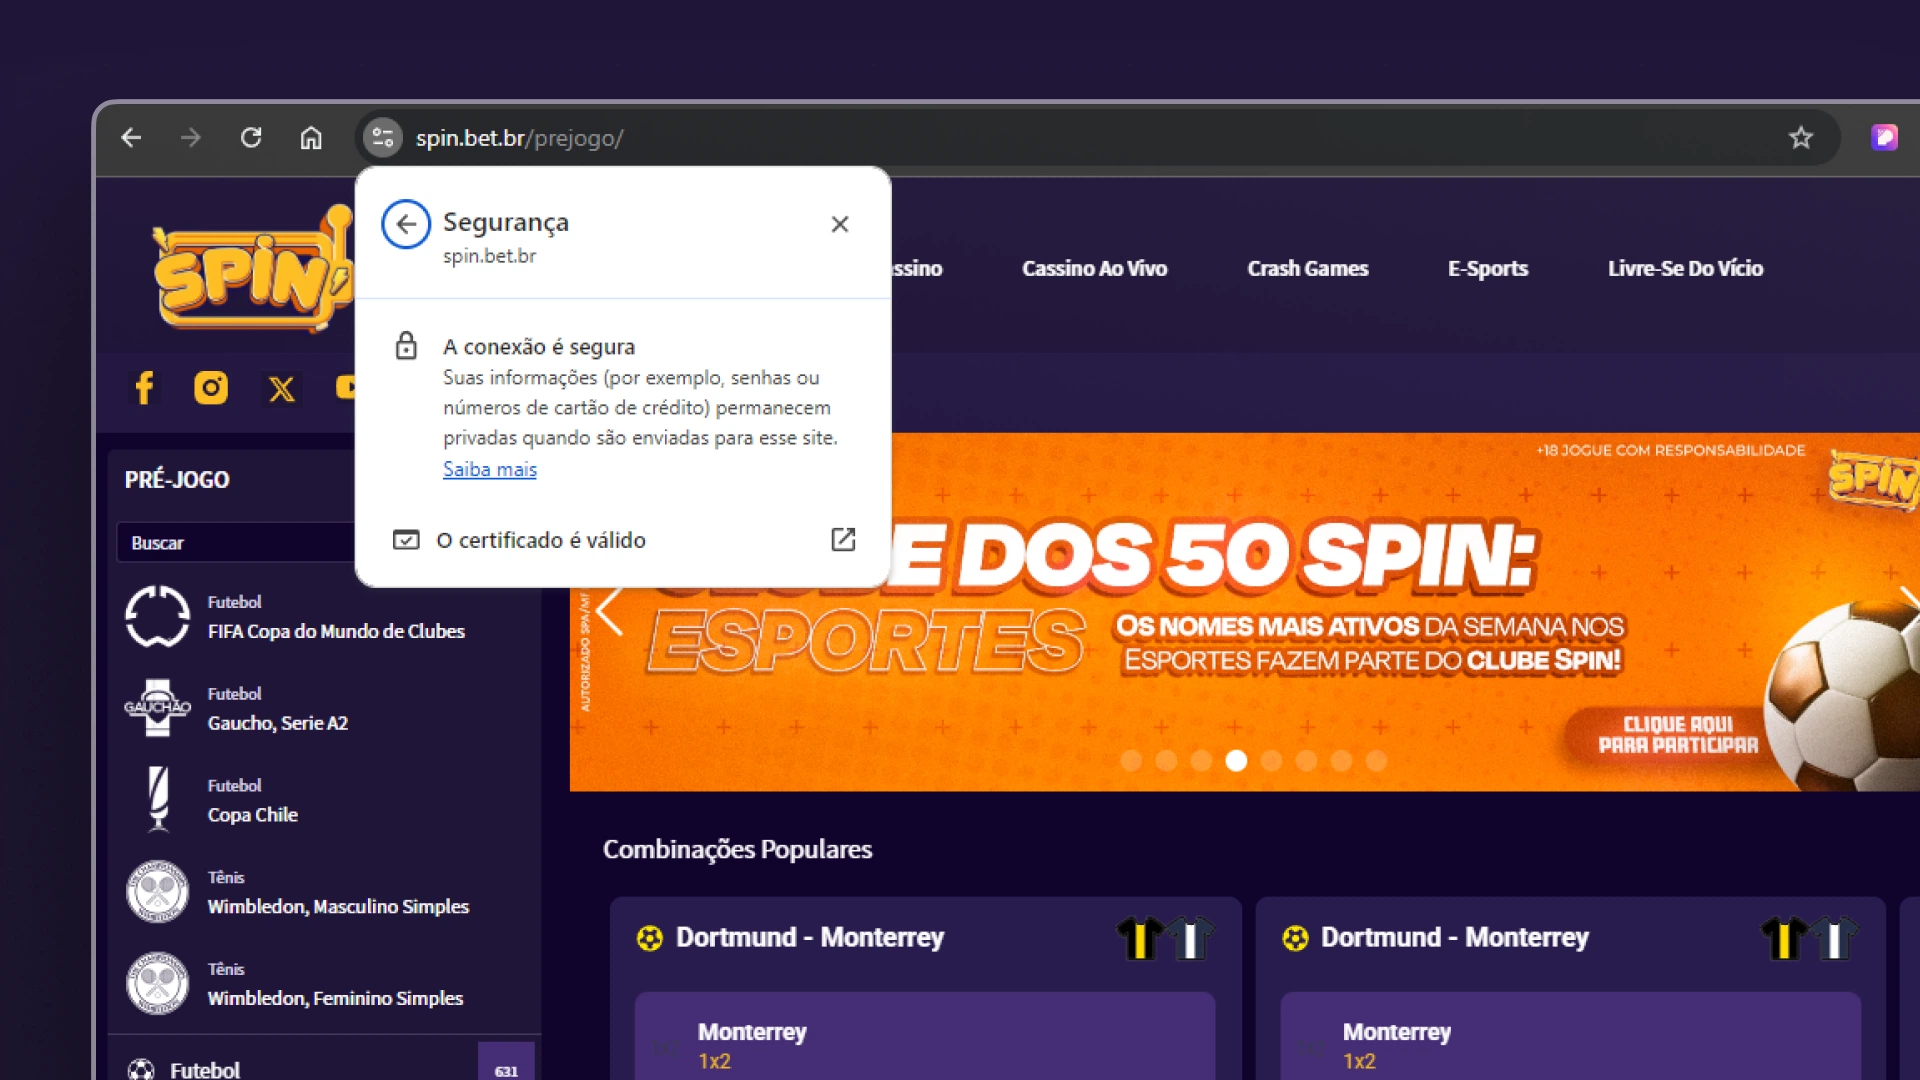
Task: Click the Saiba mais link
Action: click(490, 469)
